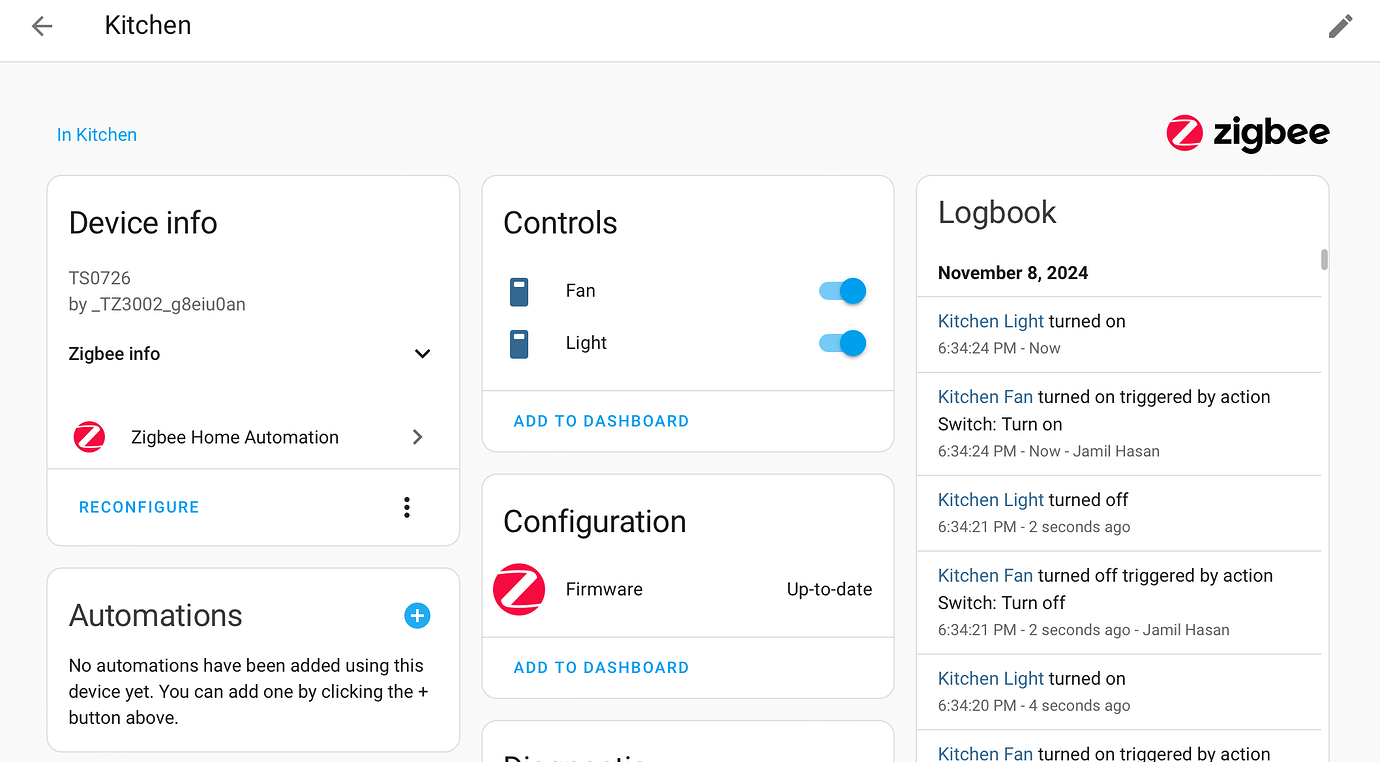Click the zigbee logo in the corner
This screenshot has height=762, width=1380.
[x=1247, y=133]
